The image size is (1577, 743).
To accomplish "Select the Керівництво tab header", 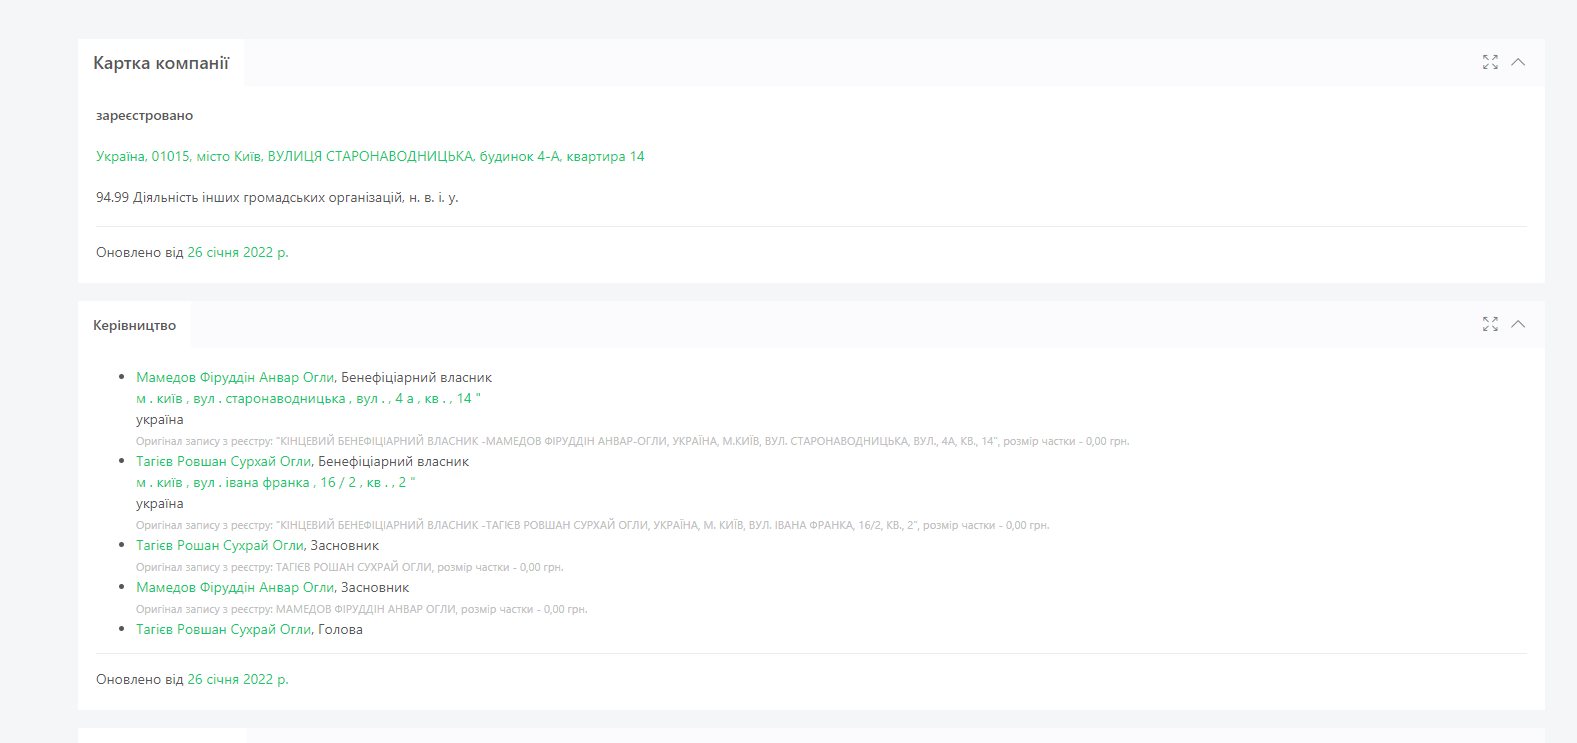I will (134, 325).
